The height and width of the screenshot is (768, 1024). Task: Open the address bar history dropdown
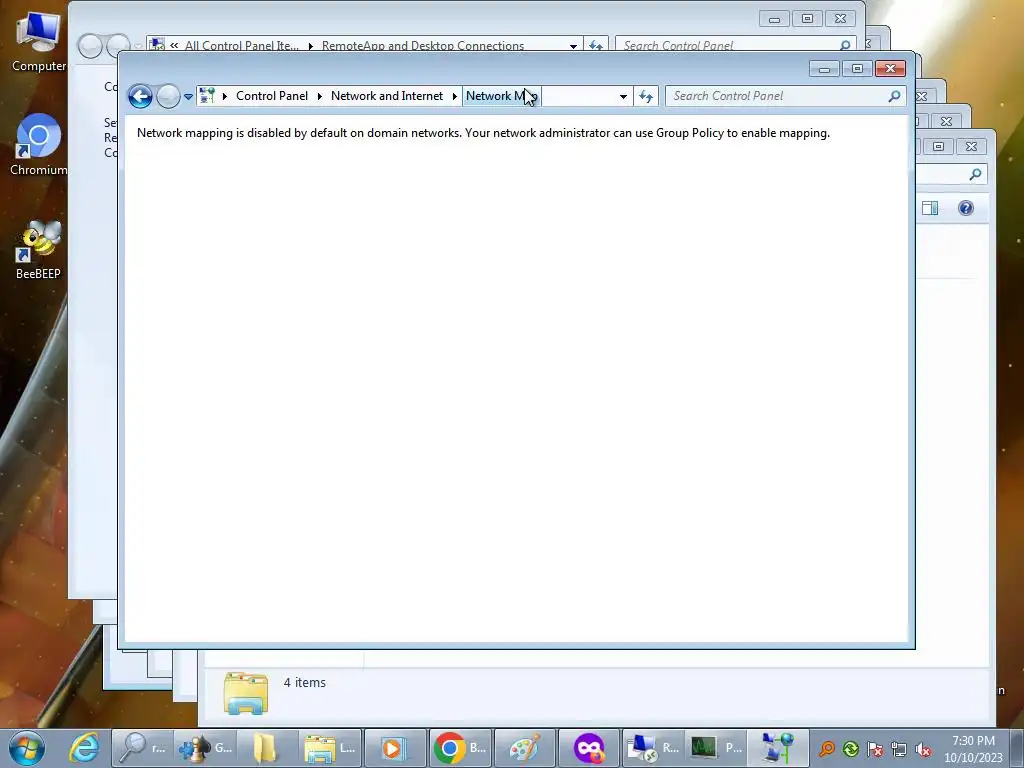point(623,97)
